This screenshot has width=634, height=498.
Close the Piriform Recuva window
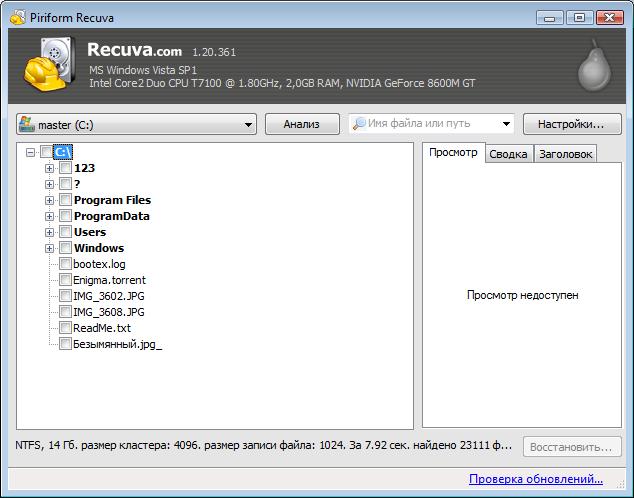point(606,17)
